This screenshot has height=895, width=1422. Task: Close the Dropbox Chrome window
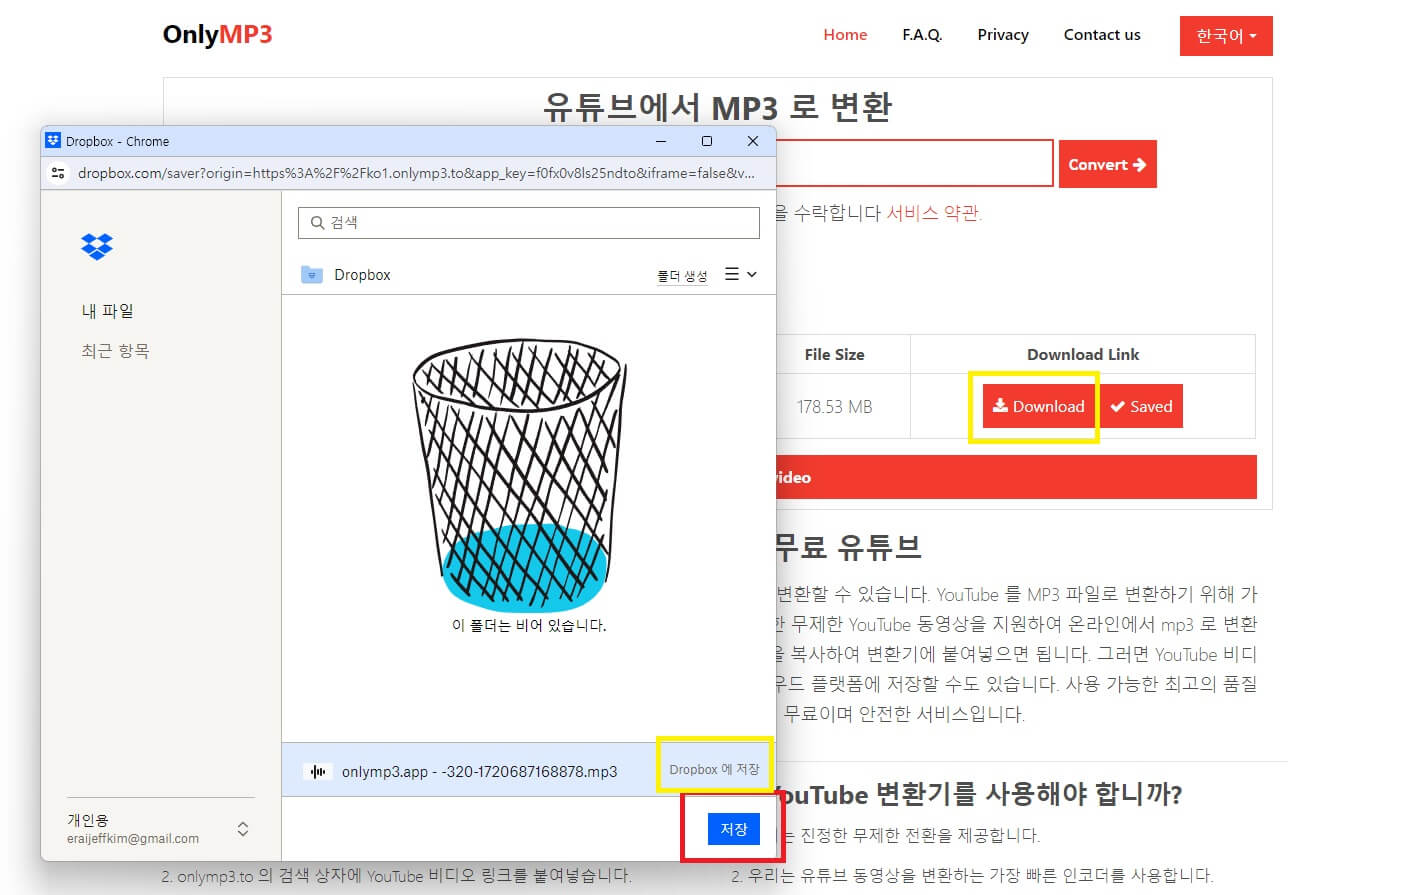pyautogui.click(x=753, y=141)
